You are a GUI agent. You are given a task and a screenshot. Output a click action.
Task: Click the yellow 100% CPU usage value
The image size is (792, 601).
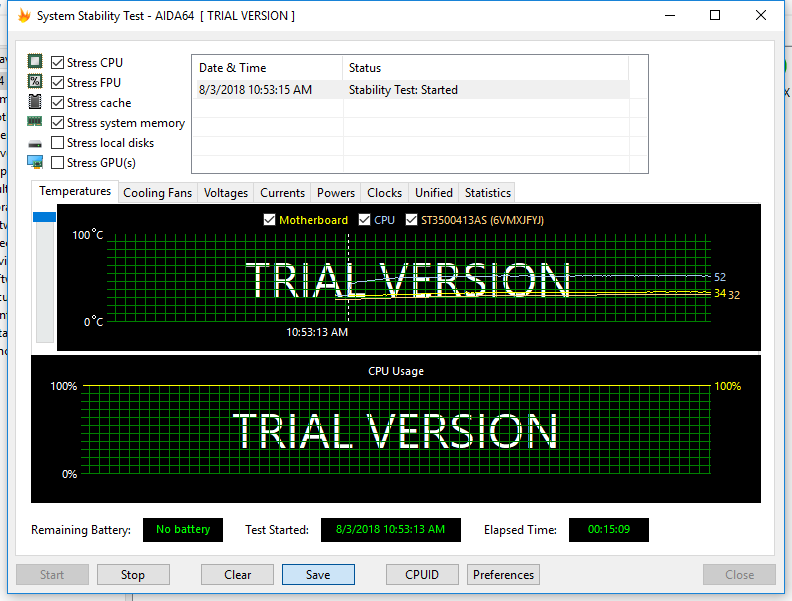tap(727, 386)
